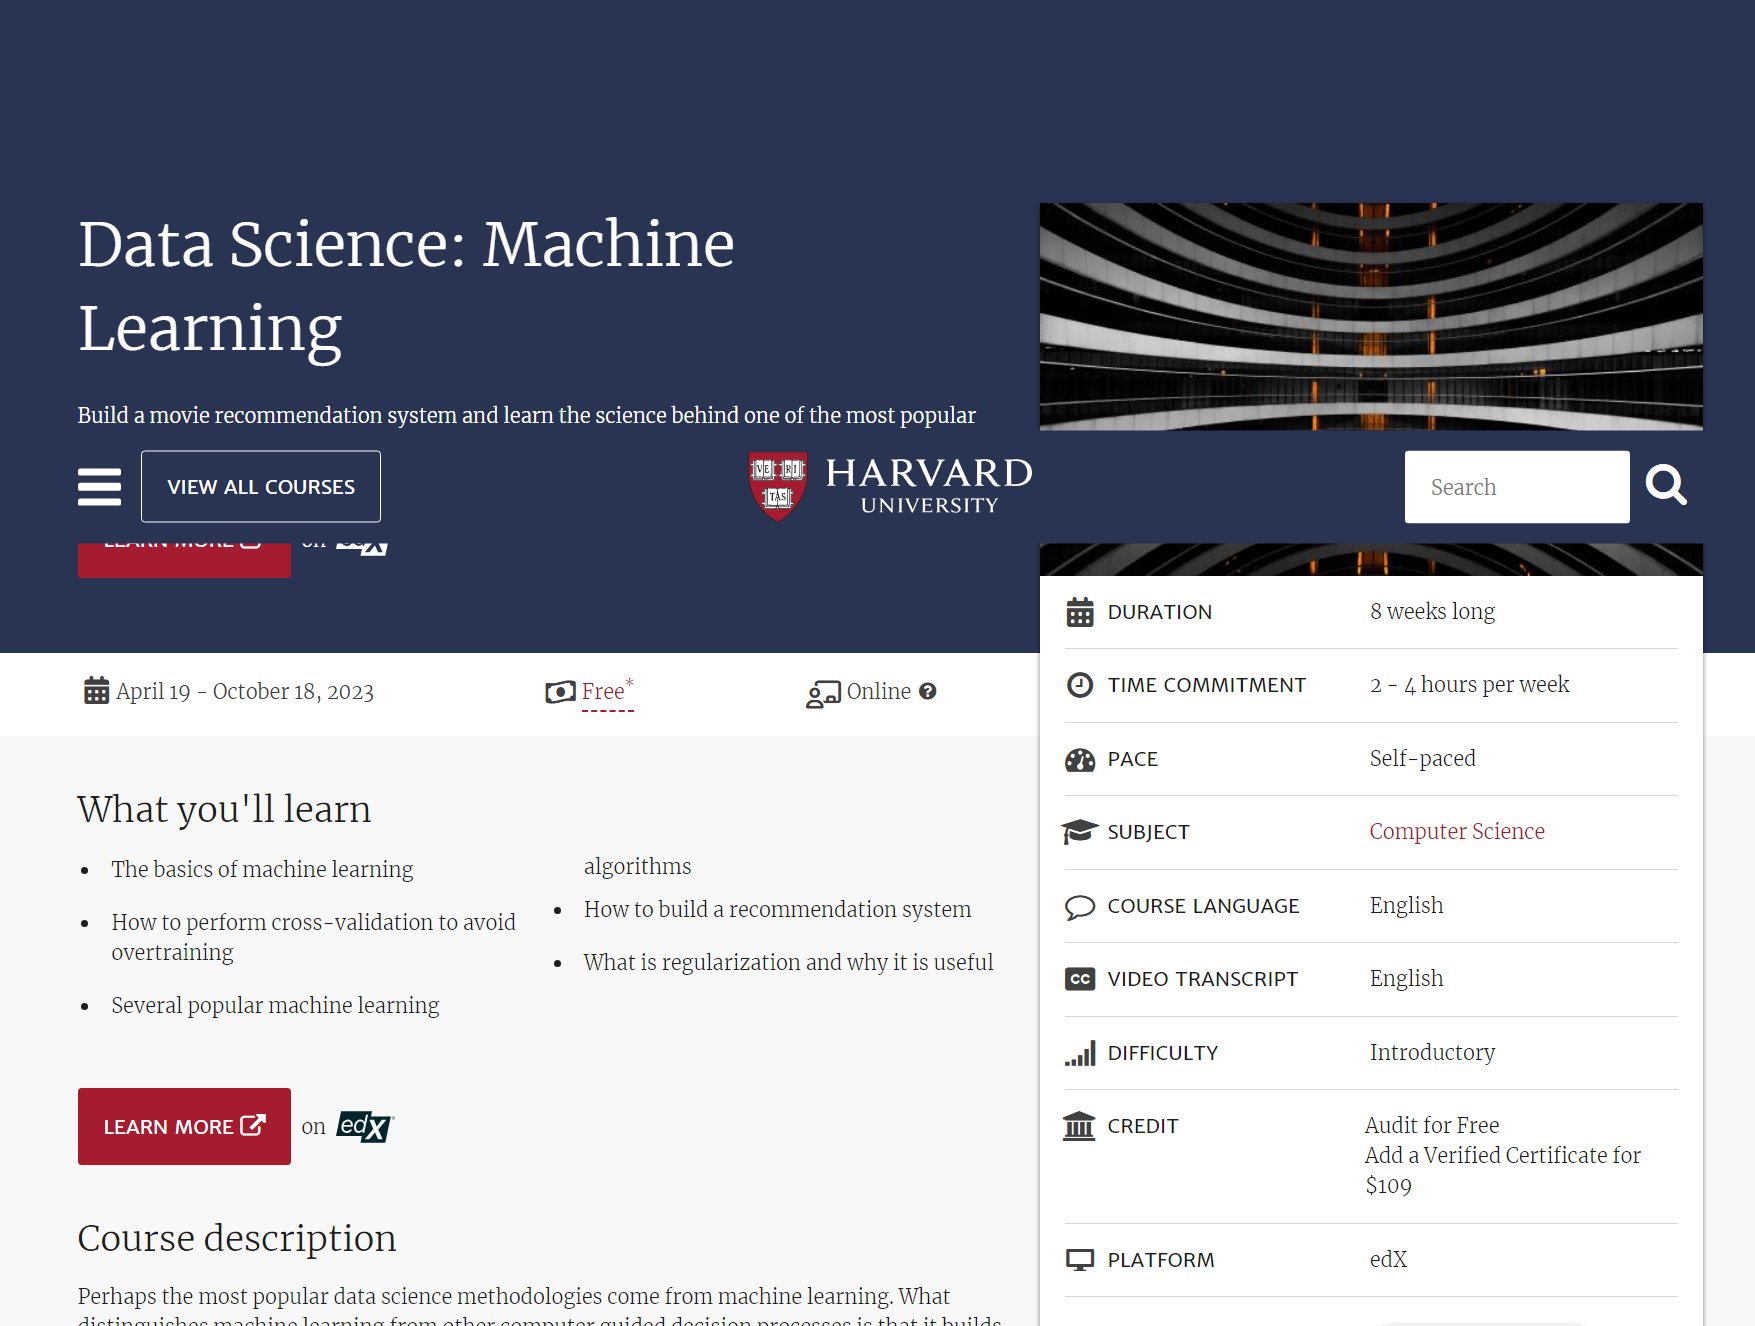Click the English video transcript value
This screenshot has height=1326, width=1755.
[1406, 978]
